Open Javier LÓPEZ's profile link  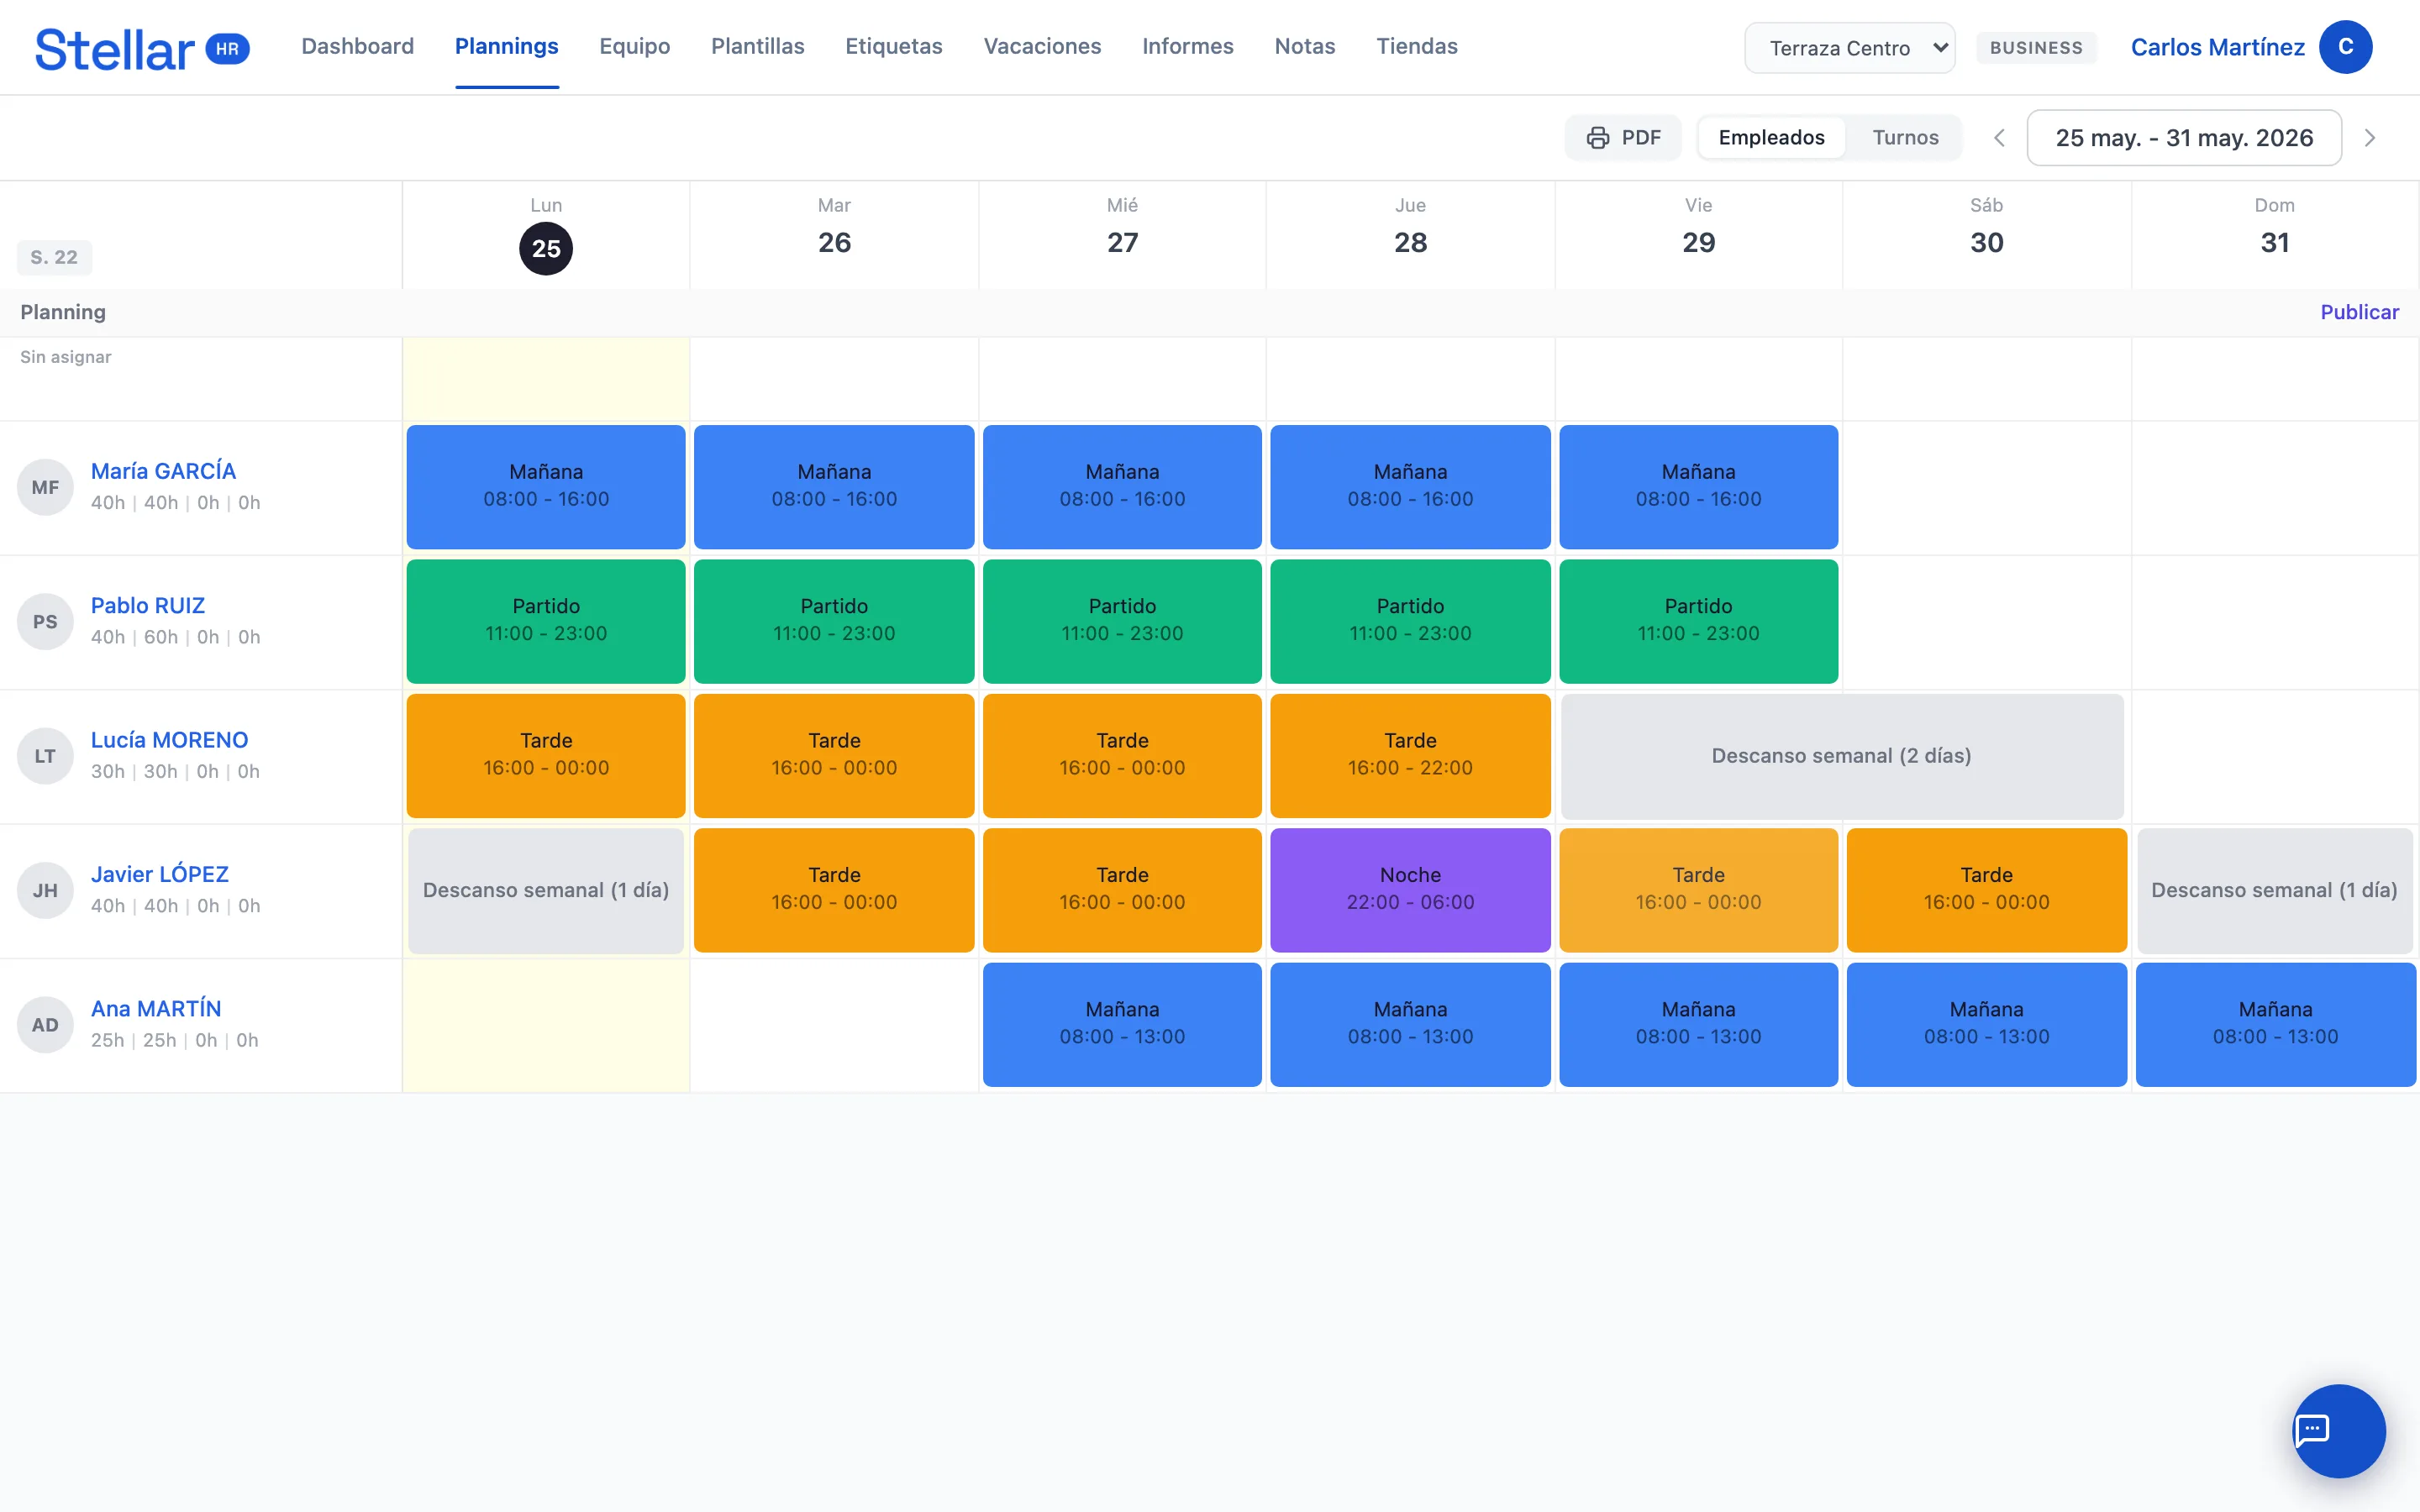(159, 874)
